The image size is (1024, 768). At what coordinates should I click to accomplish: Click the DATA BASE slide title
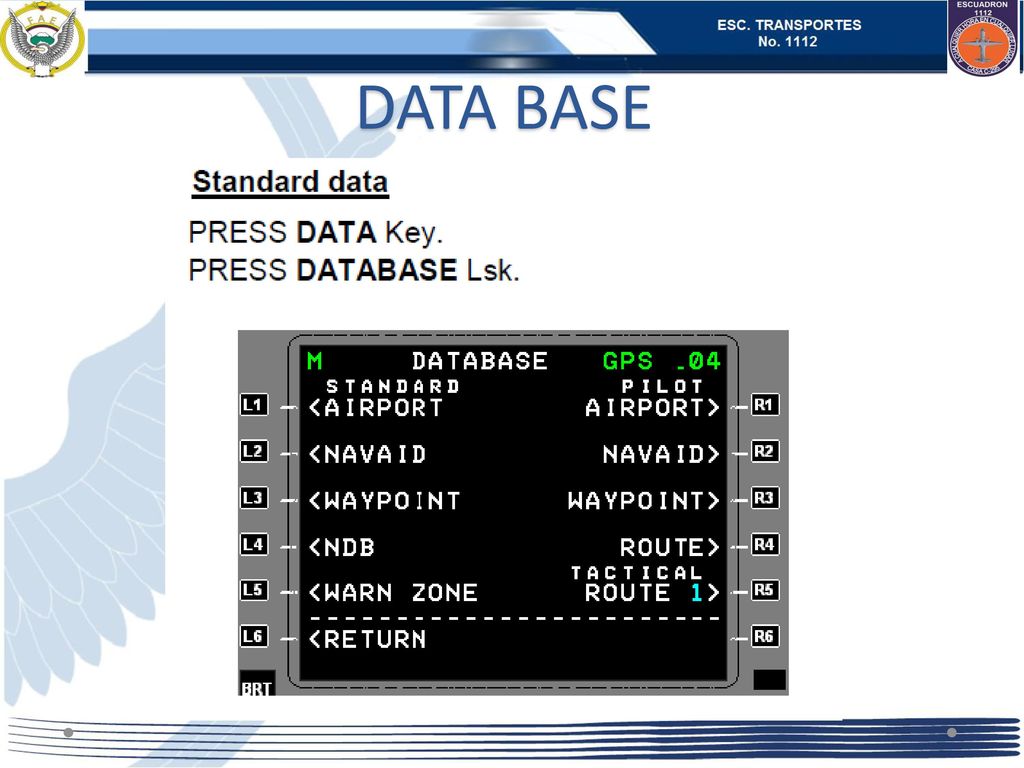click(504, 108)
